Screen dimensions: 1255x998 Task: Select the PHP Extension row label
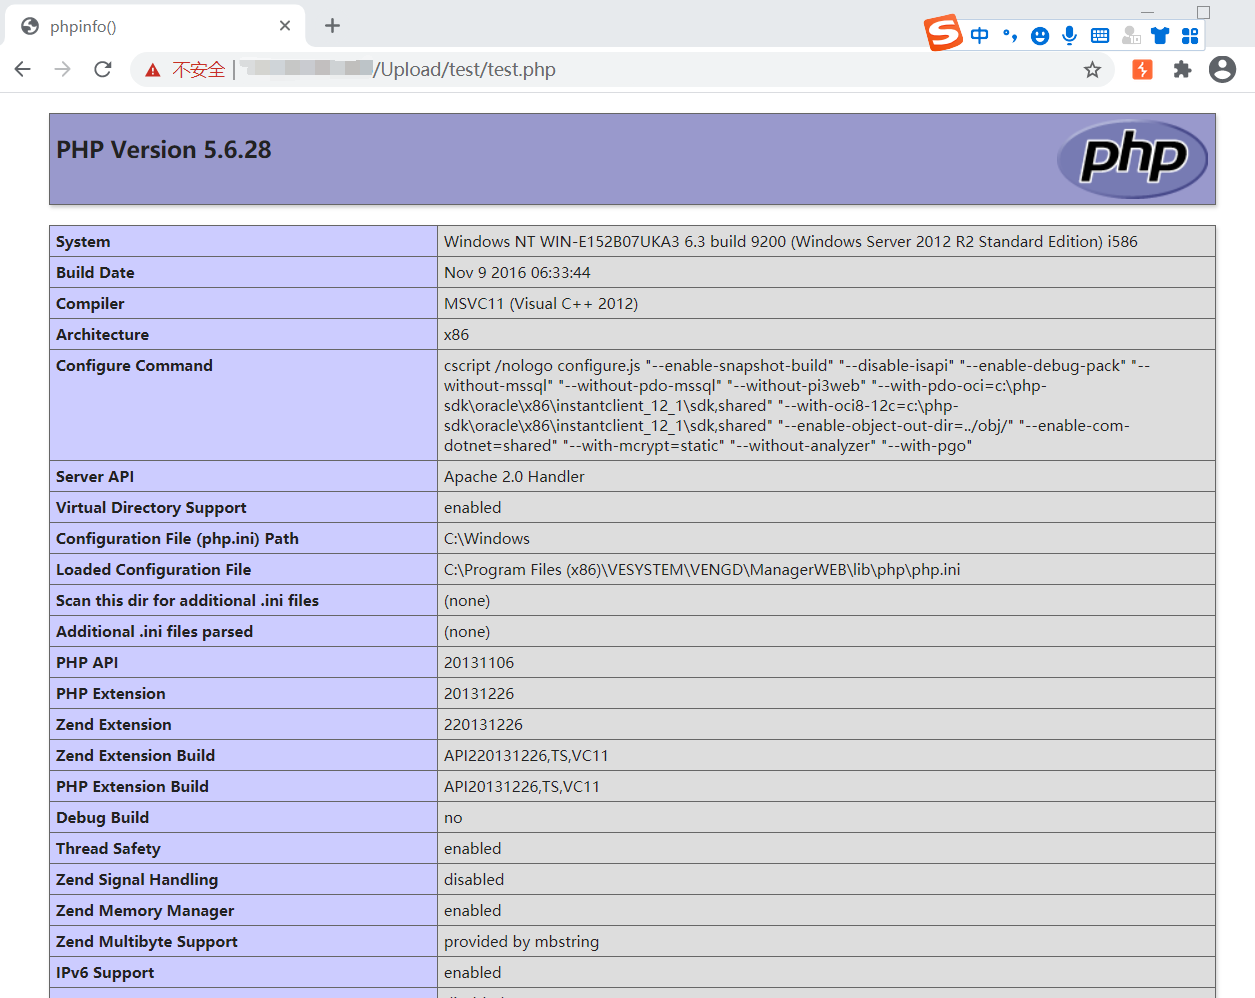coord(111,694)
